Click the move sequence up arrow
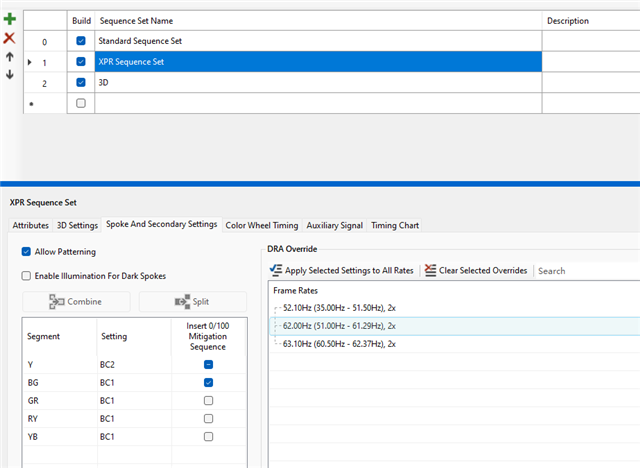Image resolution: width=640 pixels, height=468 pixels. click(9, 57)
